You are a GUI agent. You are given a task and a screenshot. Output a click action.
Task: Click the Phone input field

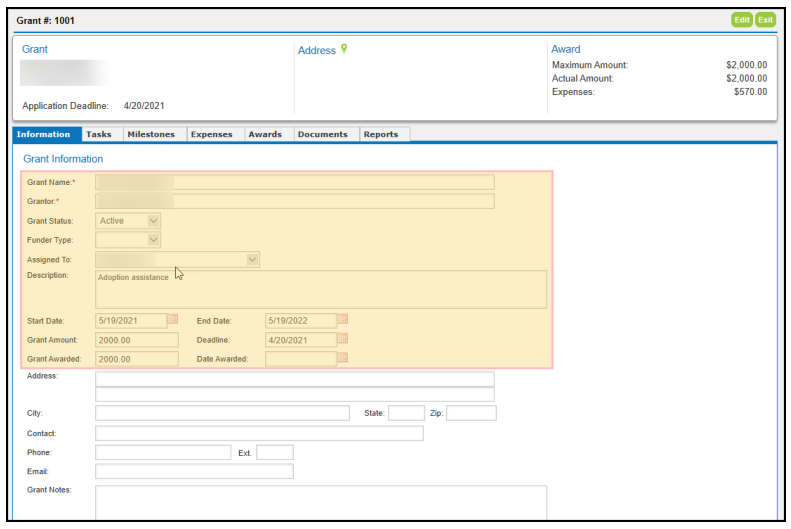163,452
